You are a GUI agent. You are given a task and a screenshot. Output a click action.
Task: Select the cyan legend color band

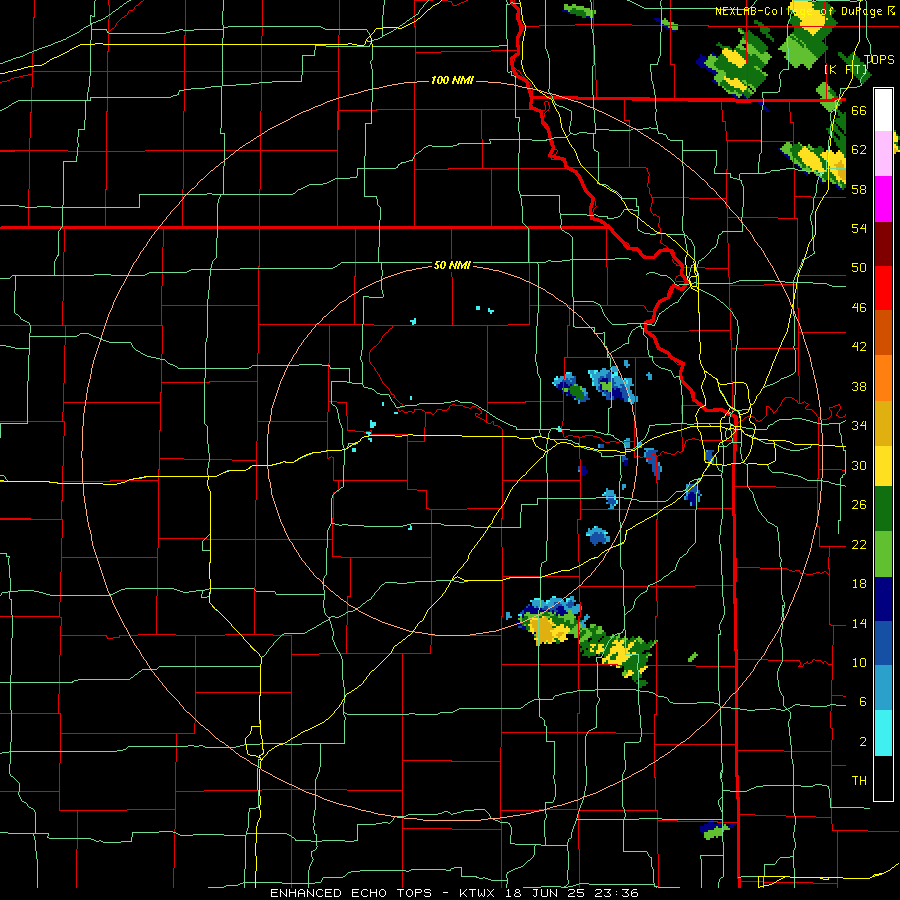click(x=883, y=733)
